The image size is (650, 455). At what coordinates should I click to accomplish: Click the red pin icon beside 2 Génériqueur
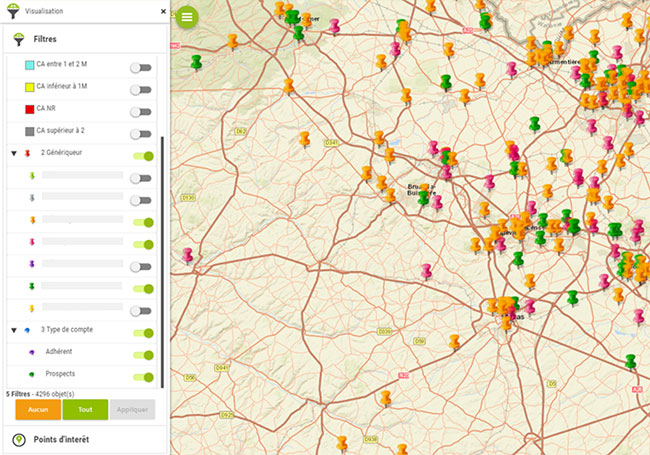pos(28,154)
